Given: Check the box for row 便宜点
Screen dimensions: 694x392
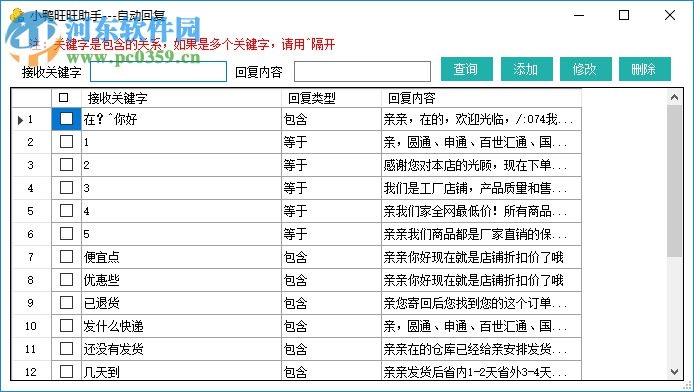Looking at the screenshot, I should [x=66, y=257].
